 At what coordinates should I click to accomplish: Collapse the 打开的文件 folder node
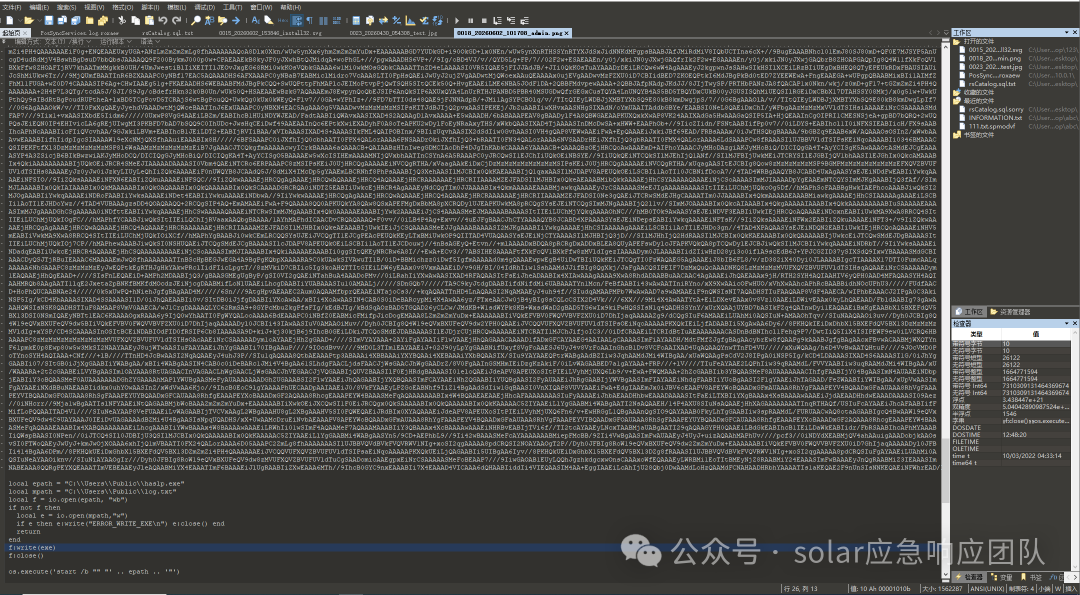[x=956, y=42]
